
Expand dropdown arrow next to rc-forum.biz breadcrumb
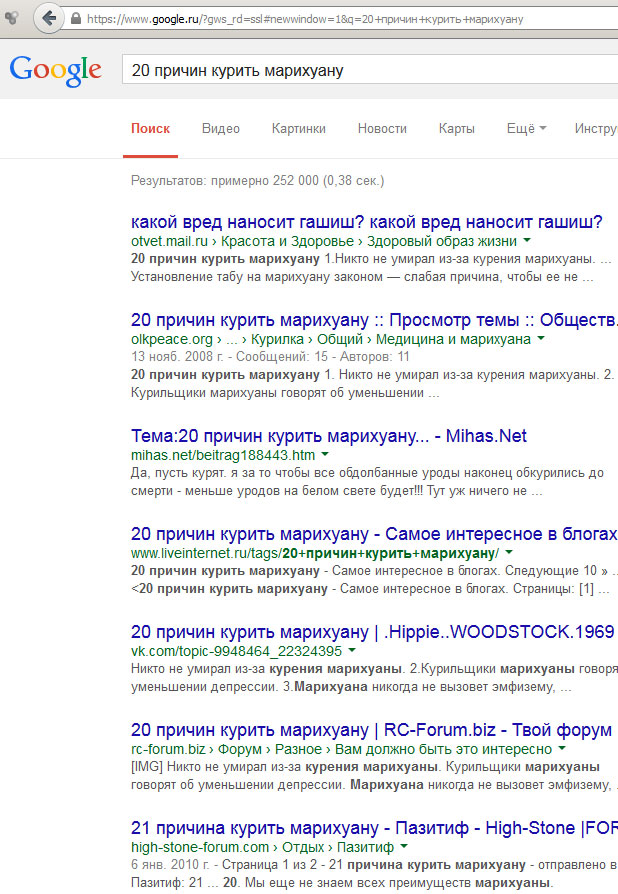tap(562, 748)
